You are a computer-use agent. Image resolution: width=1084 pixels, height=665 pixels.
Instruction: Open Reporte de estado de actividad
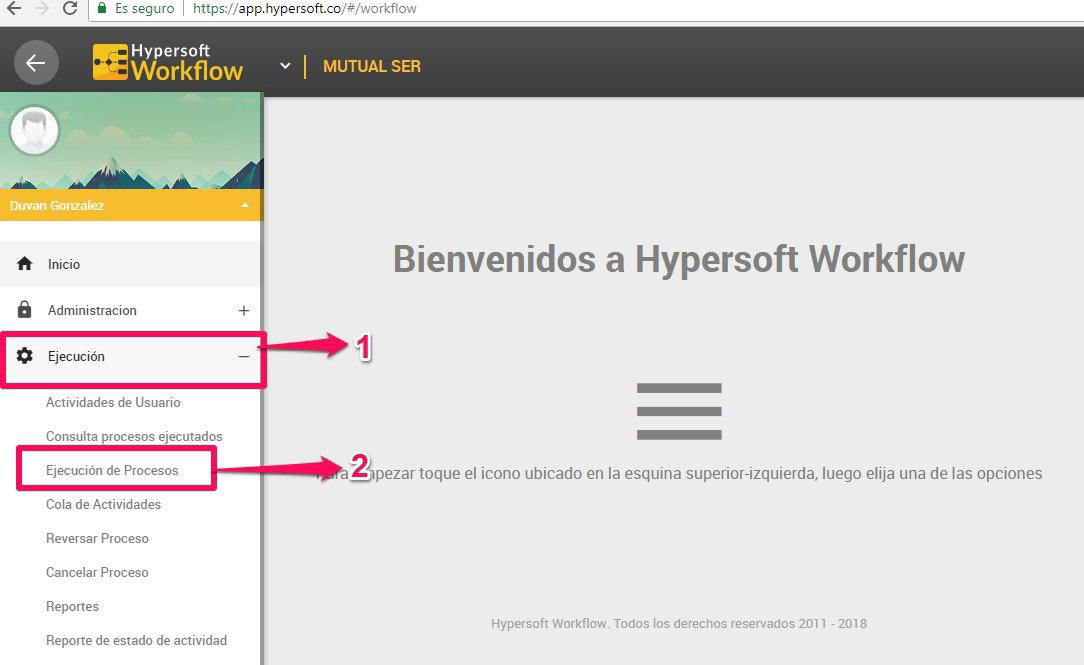coord(136,640)
